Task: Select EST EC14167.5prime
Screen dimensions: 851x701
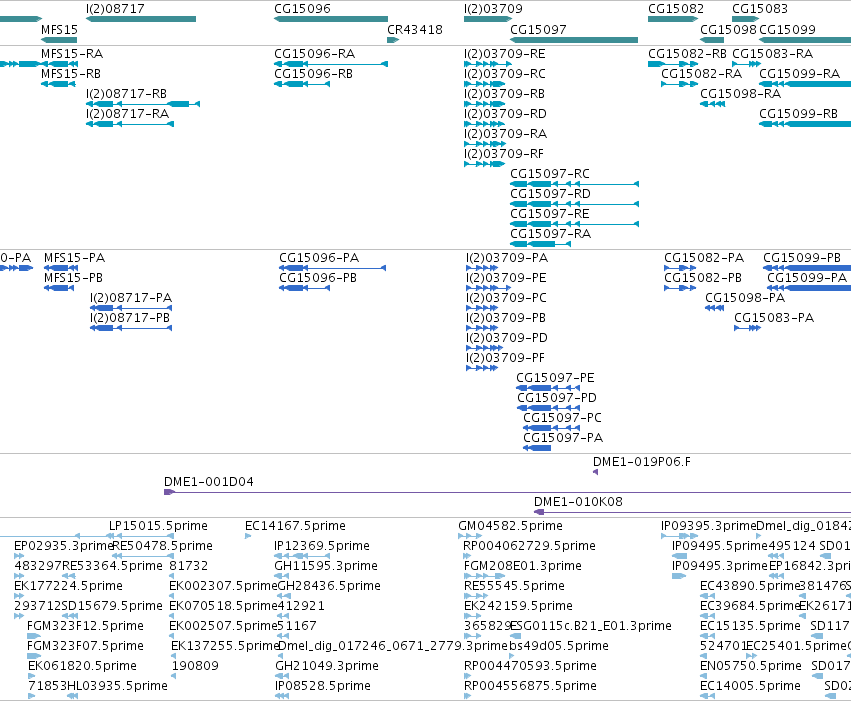Action: tap(248, 537)
